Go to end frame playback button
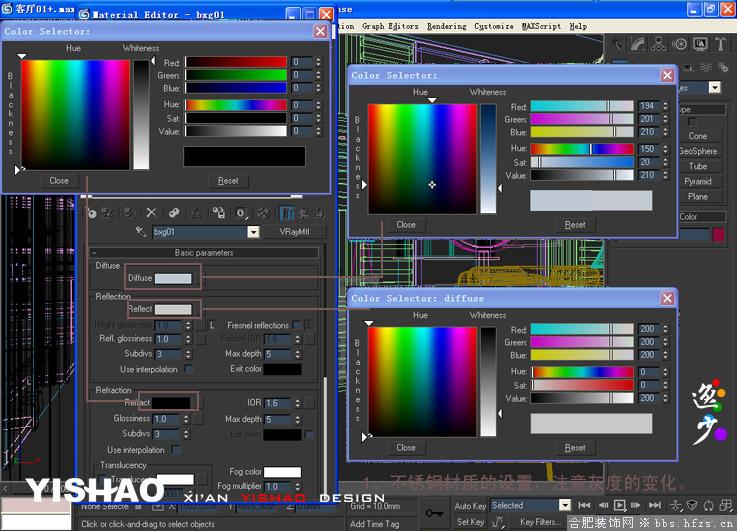 tap(654, 505)
